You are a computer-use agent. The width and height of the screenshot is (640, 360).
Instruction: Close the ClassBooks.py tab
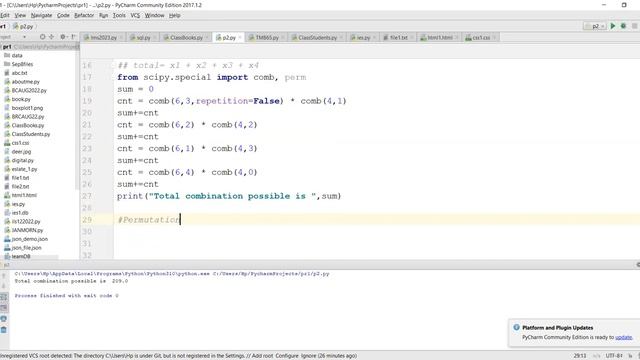pyautogui.click(x=207, y=38)
